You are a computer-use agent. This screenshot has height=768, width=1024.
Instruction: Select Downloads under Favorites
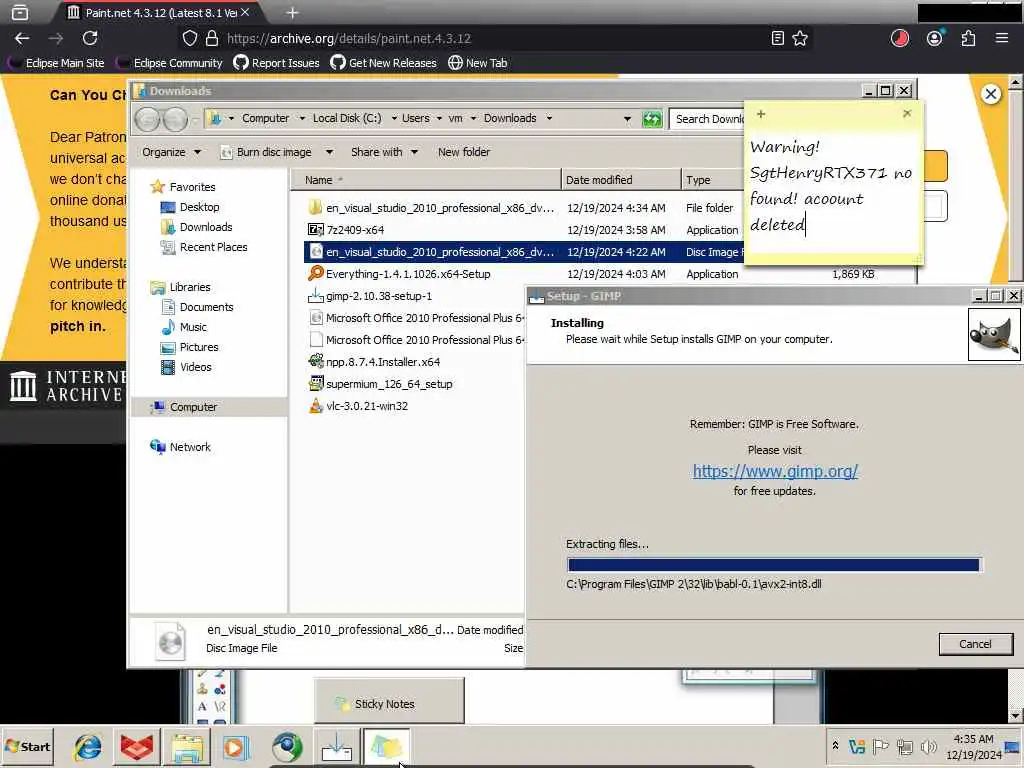[x=196, y=227]
